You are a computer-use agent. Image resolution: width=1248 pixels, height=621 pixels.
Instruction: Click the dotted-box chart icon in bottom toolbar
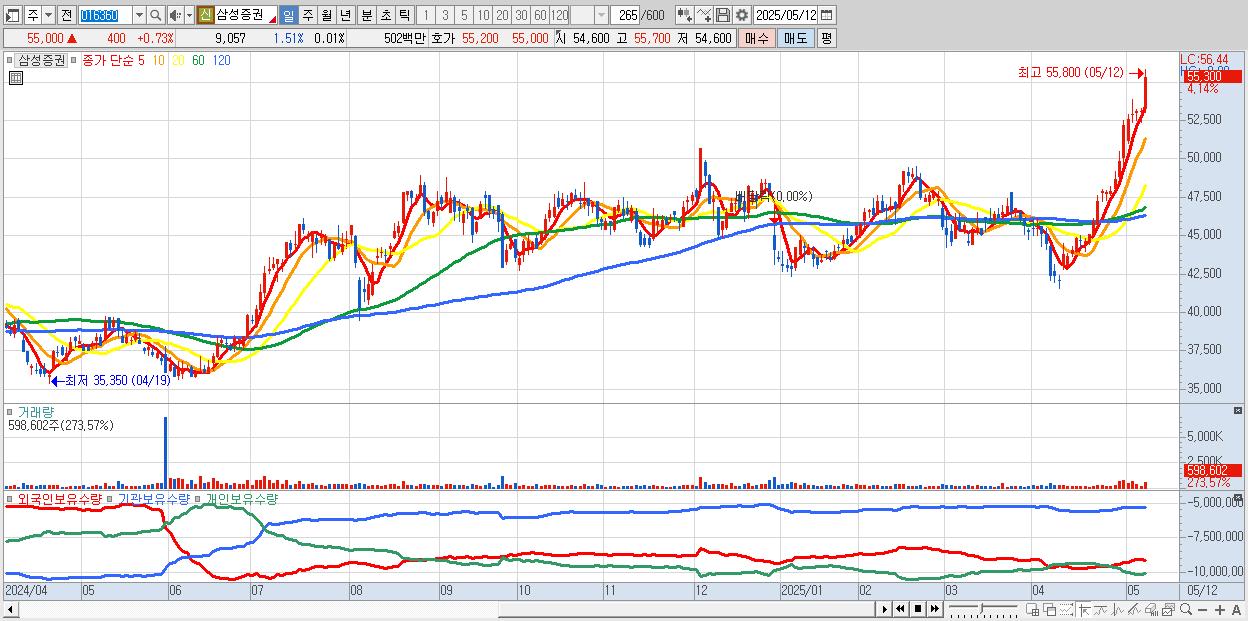point(1066,610)
